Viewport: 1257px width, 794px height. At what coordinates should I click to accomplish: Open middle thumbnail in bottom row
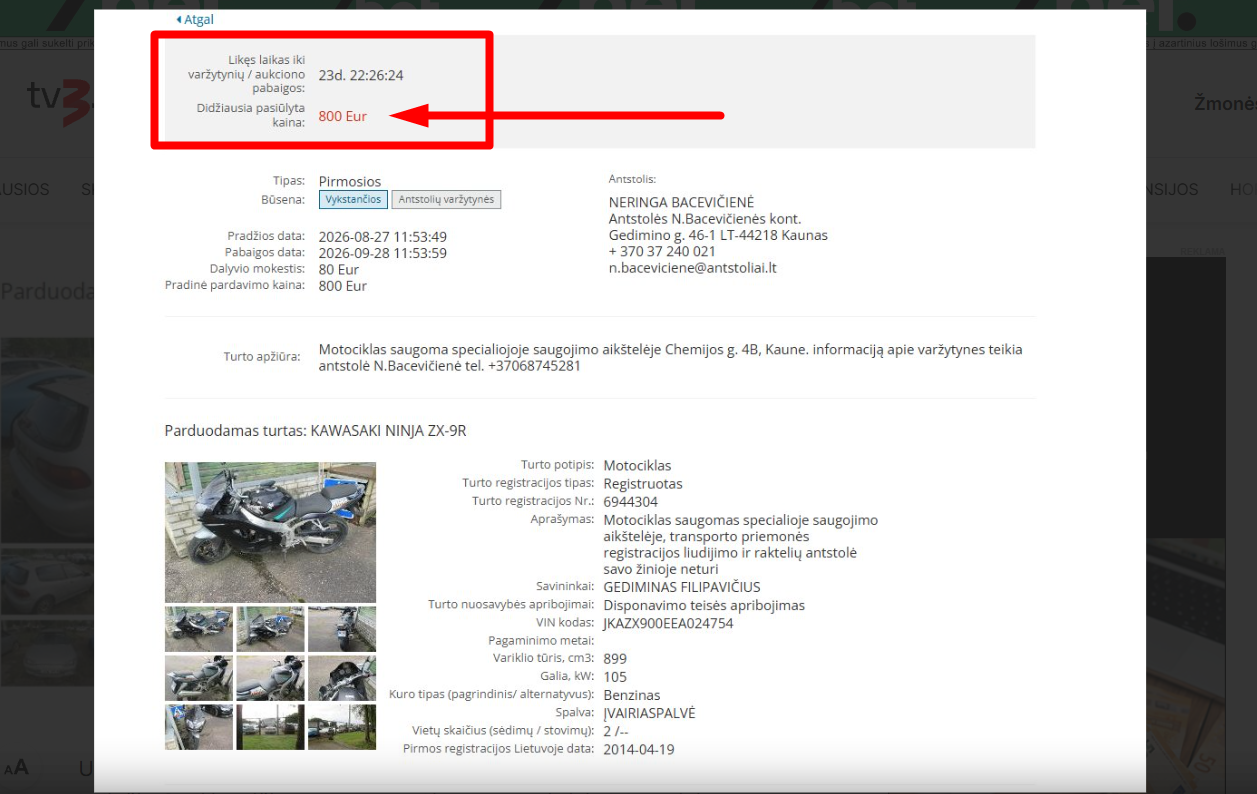(x=270, y=727)
